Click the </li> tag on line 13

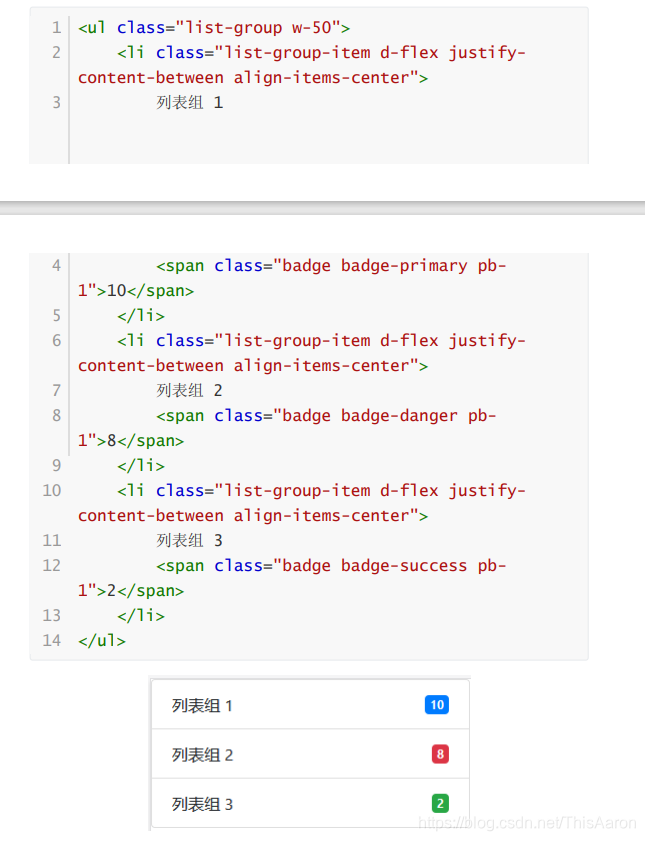click(x=141, y=615)
